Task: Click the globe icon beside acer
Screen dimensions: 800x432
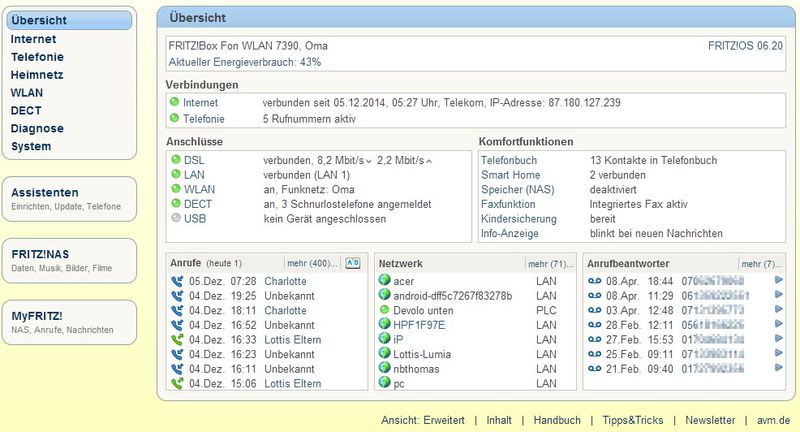Action: (x=384, y=280)
